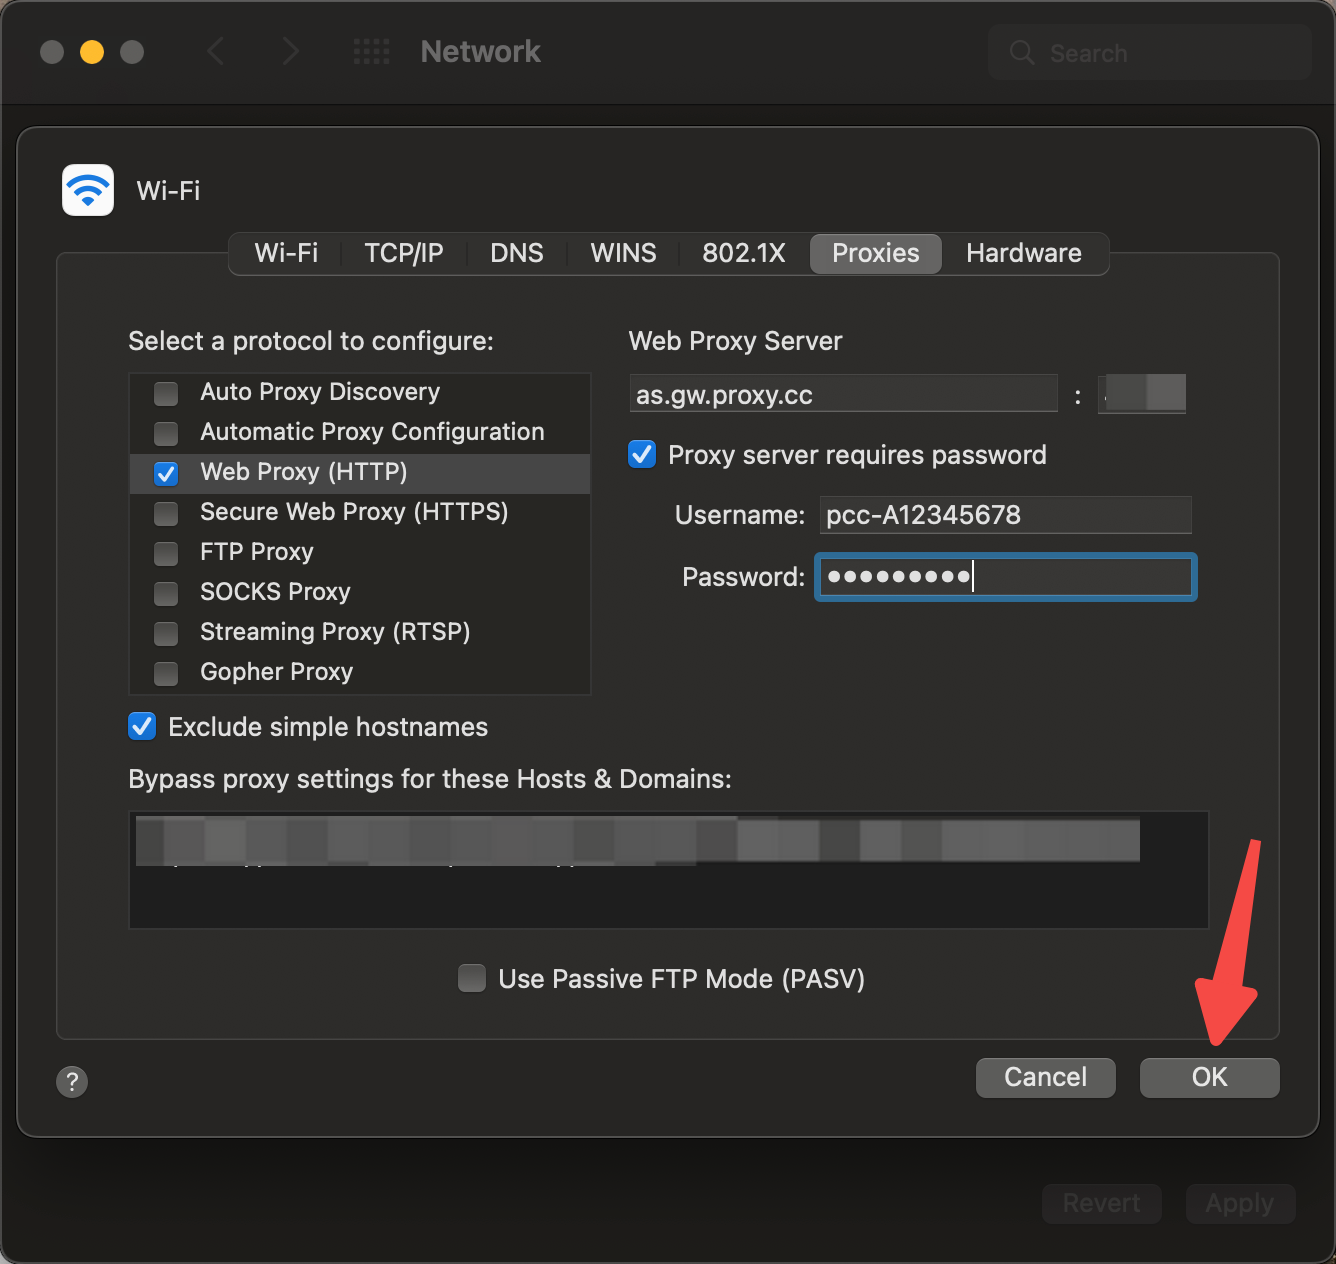Viewport: 1336px width, 1264px height.
Task: Open the WINS tab
Action: tap(623, 253)
